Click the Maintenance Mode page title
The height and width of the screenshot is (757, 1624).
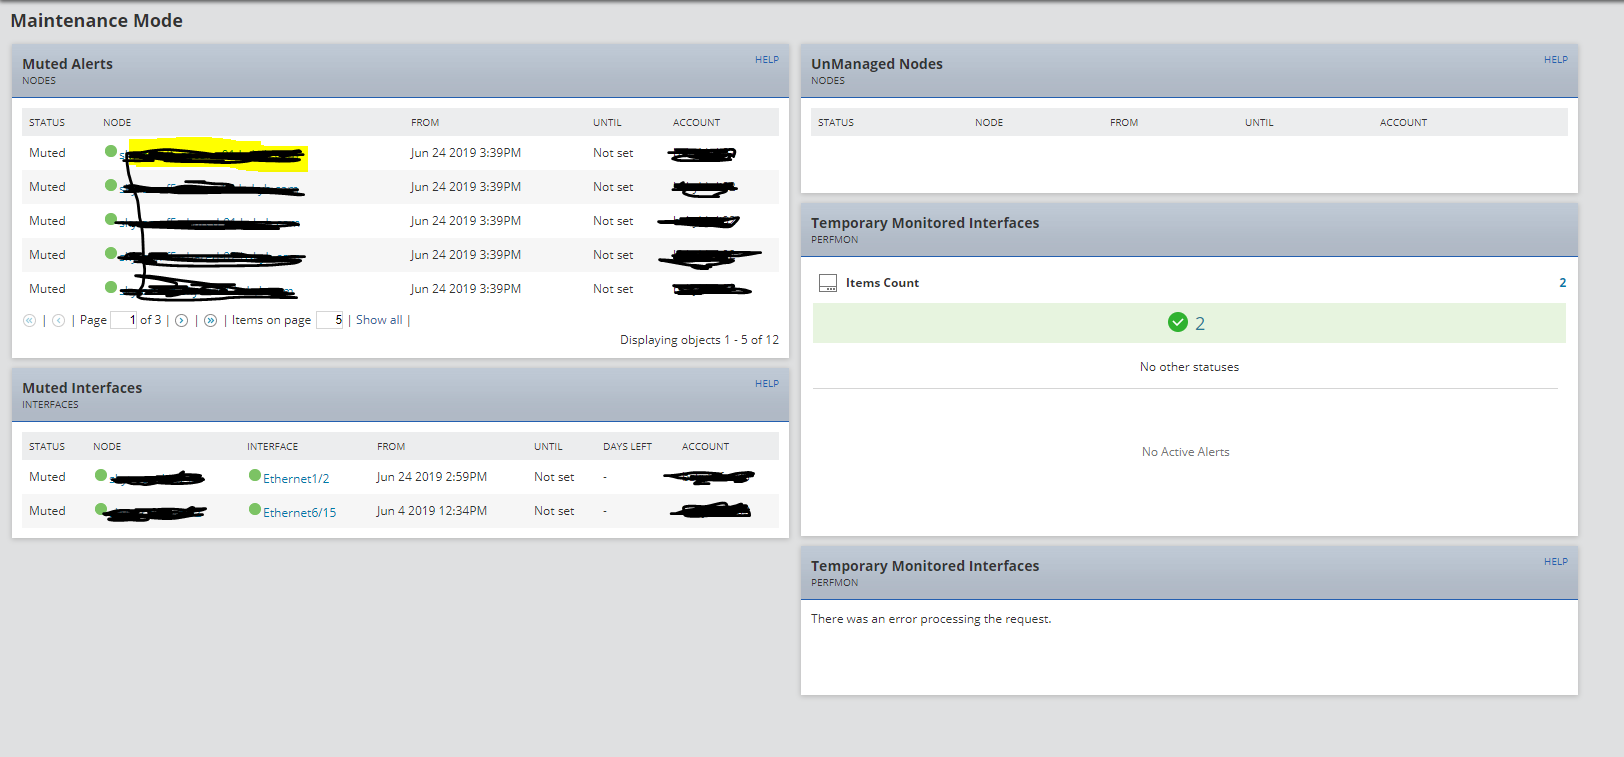tap(97, 21)
